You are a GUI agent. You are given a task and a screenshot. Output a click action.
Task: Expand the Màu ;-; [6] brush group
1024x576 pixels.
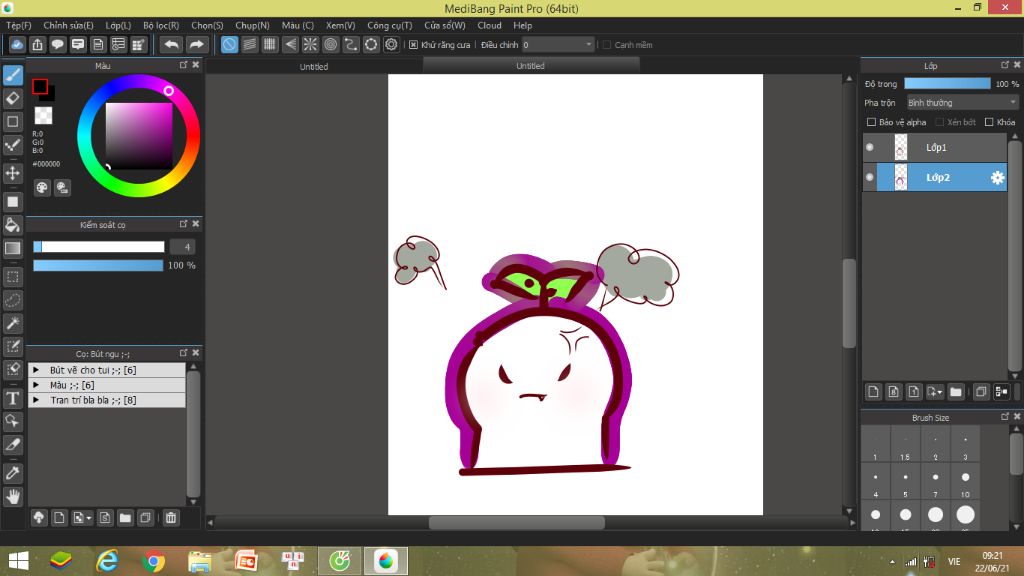[x=37, y=385]
